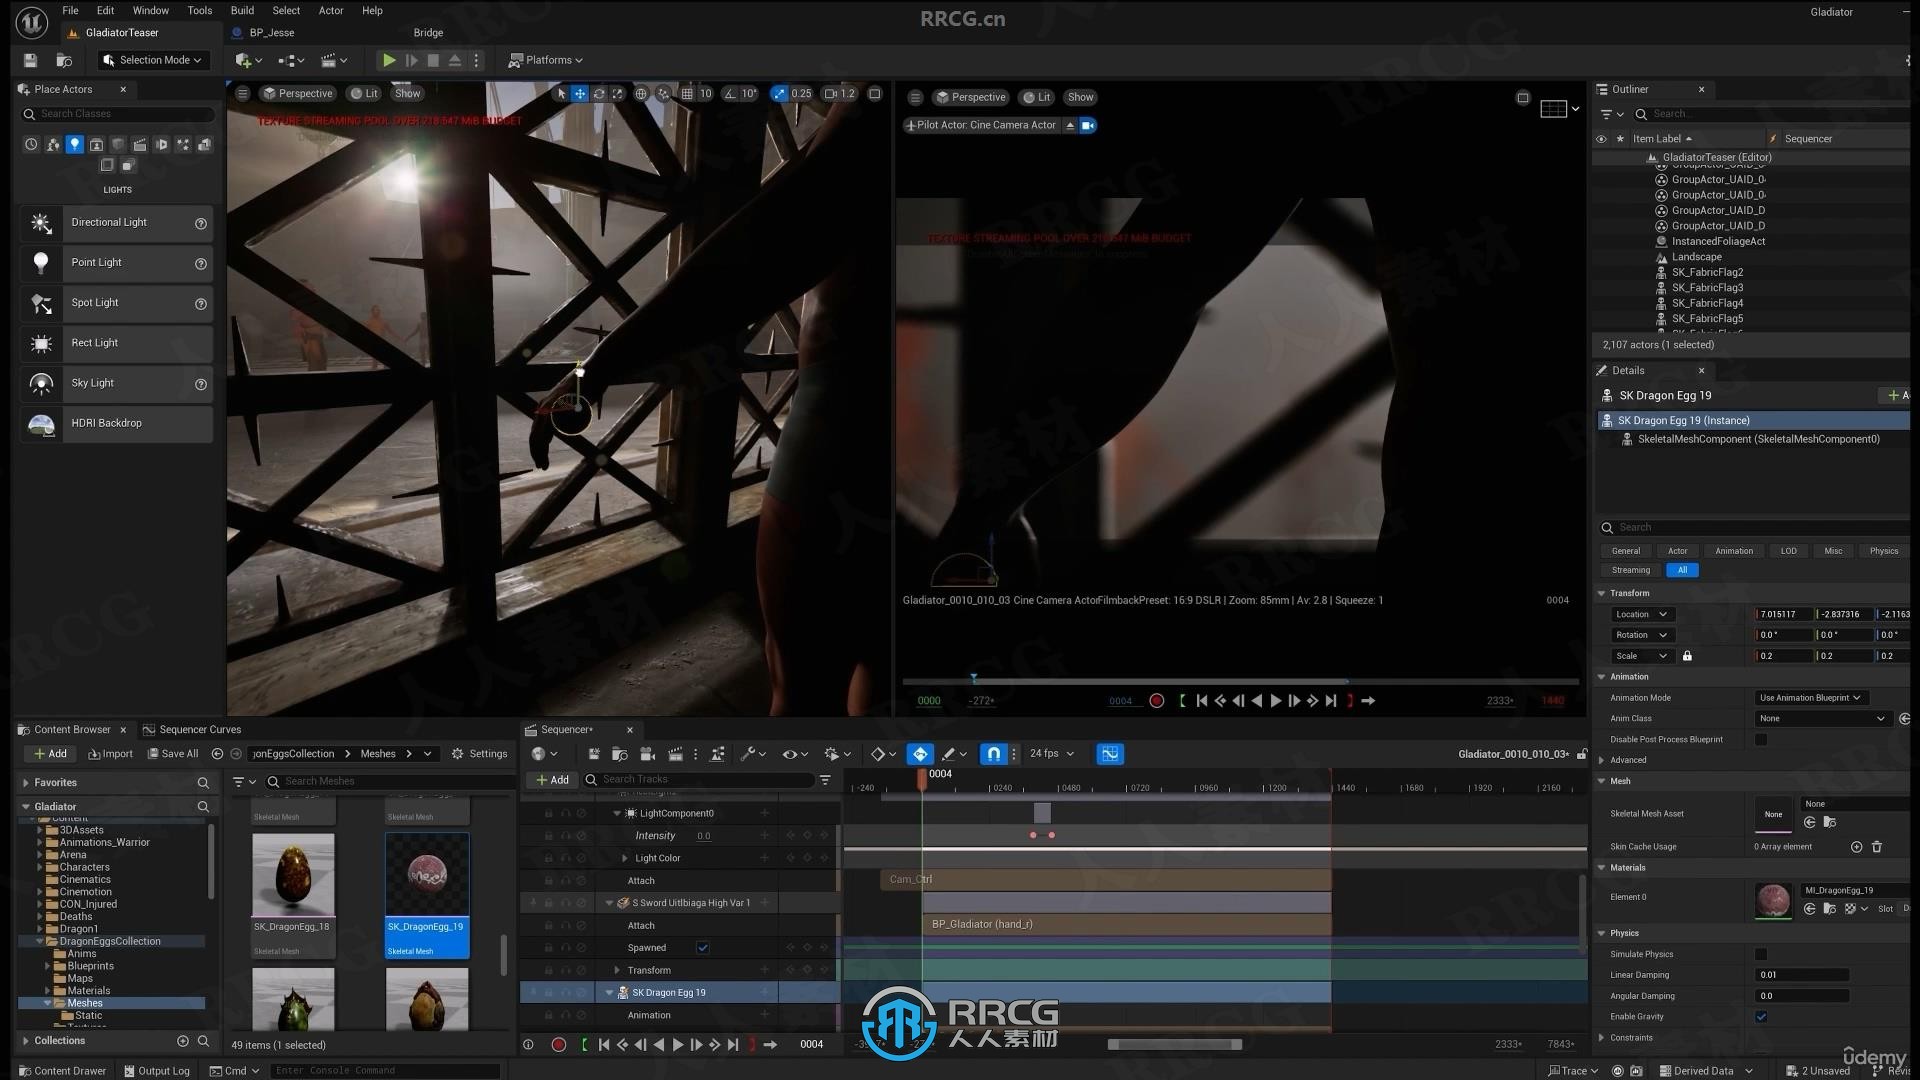The height and width of the screenshot is (1080, 1920).
Task: Lock the Scale ratio icon
Action: pos(1687,656)
